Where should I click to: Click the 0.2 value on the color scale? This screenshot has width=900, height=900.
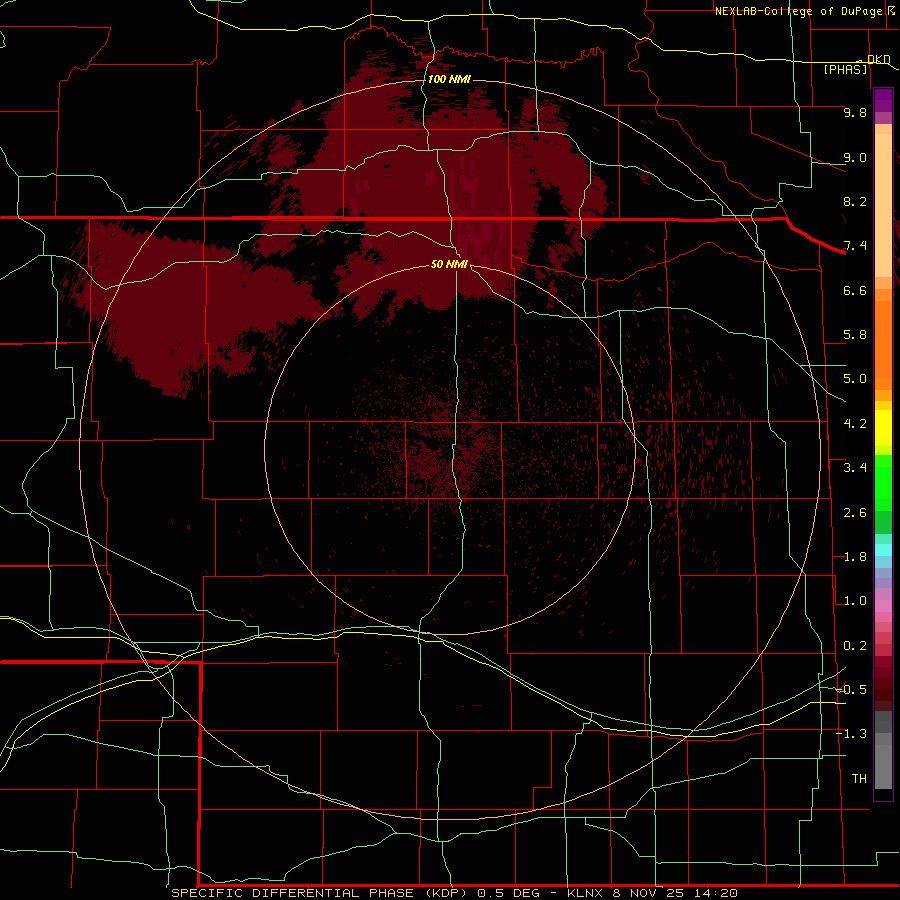coord(855,646)
